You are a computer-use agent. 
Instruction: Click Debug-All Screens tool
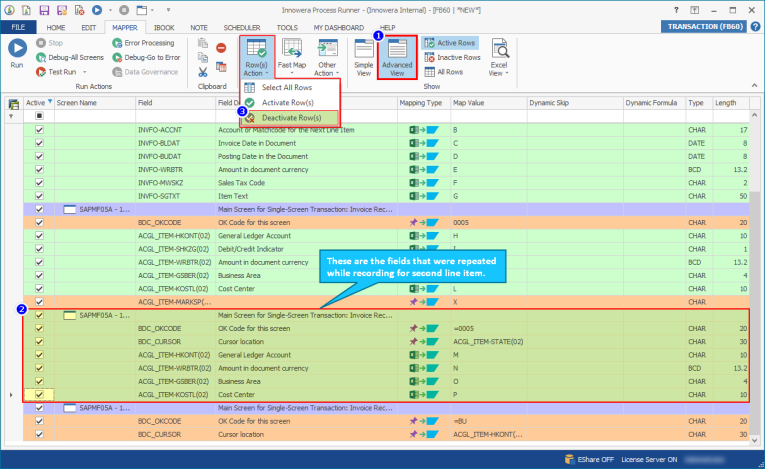[x=69, y=58]
